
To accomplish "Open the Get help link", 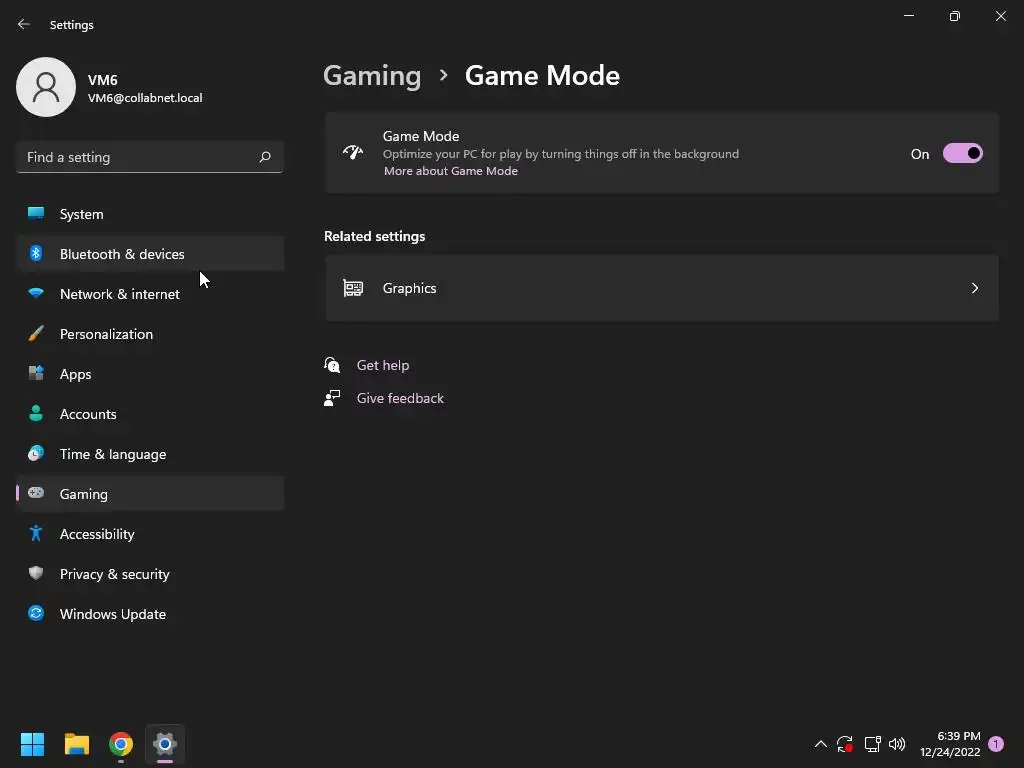I will [383, 365].
